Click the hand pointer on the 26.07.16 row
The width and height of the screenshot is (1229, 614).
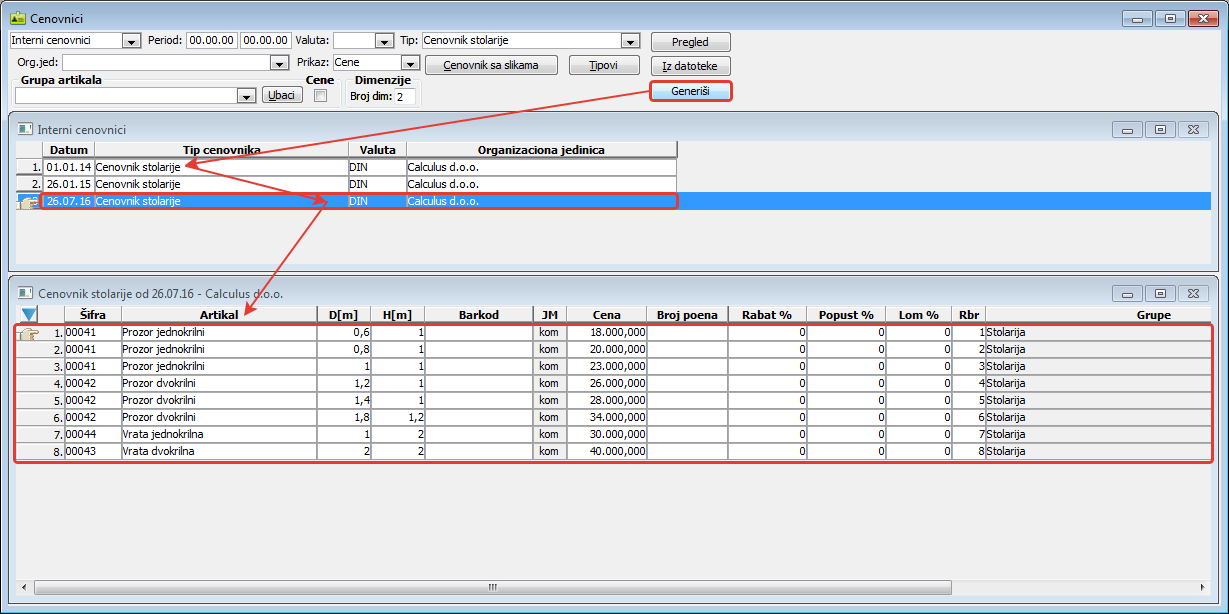(29, 201)
